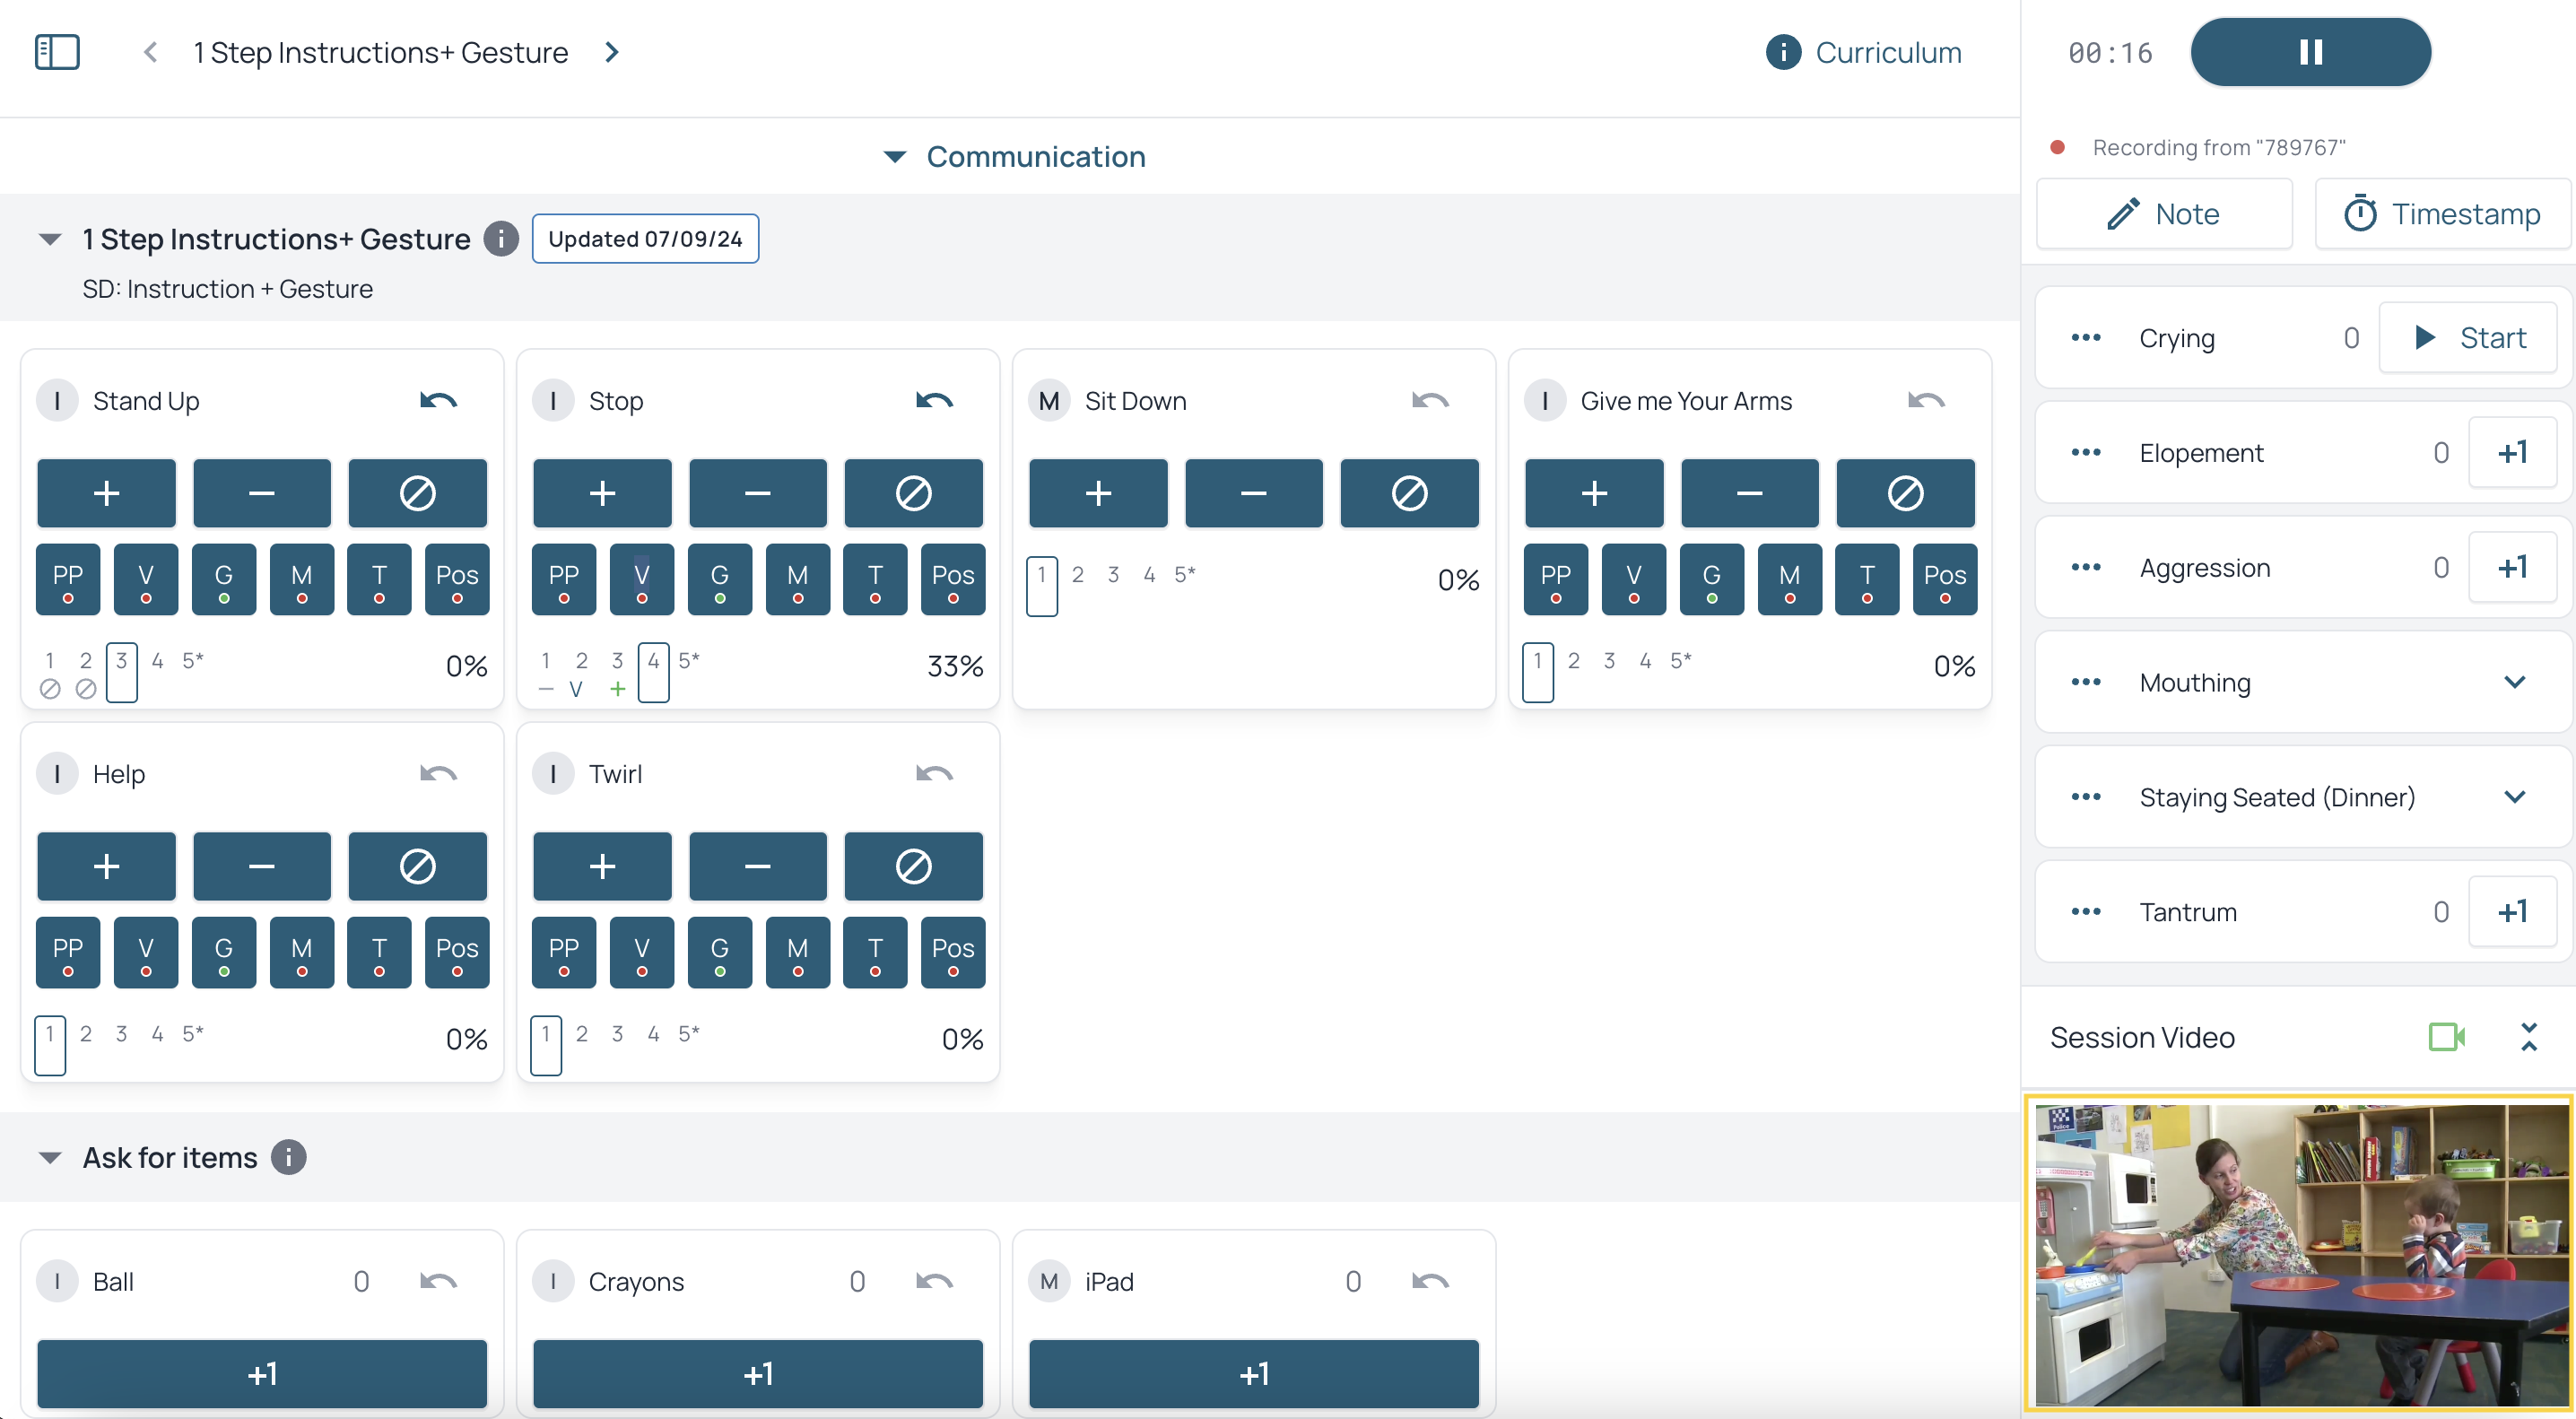Record incorrect (−) for Twirl

coord(758,866)
